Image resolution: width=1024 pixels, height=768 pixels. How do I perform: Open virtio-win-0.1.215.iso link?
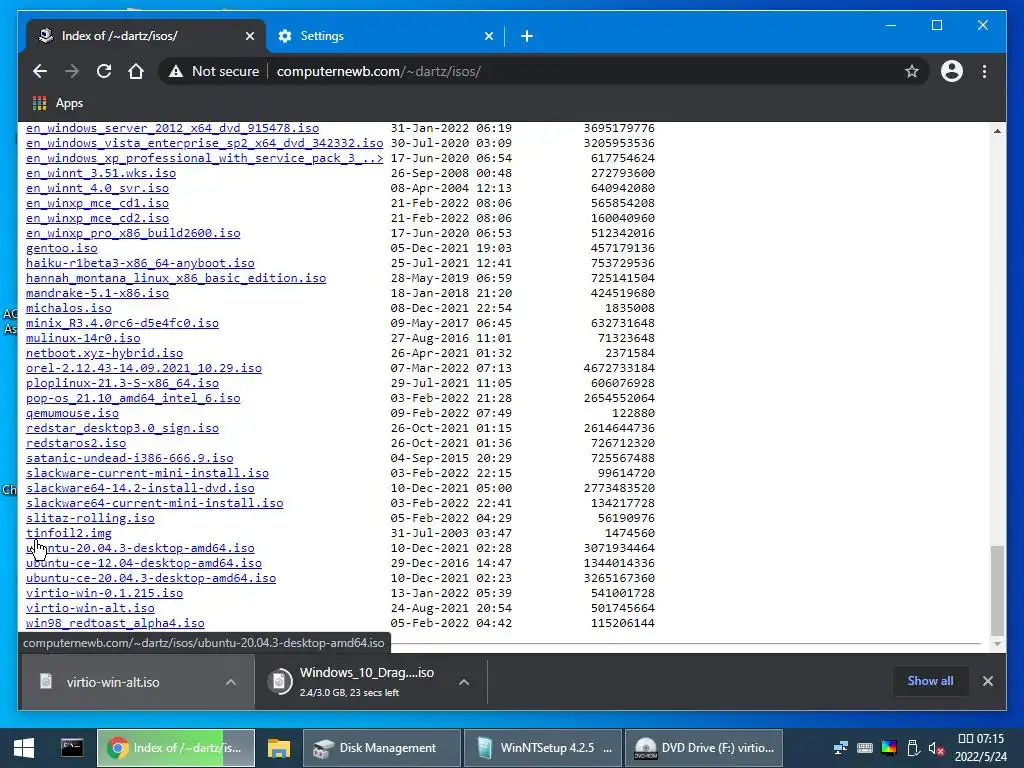point(104,594)
